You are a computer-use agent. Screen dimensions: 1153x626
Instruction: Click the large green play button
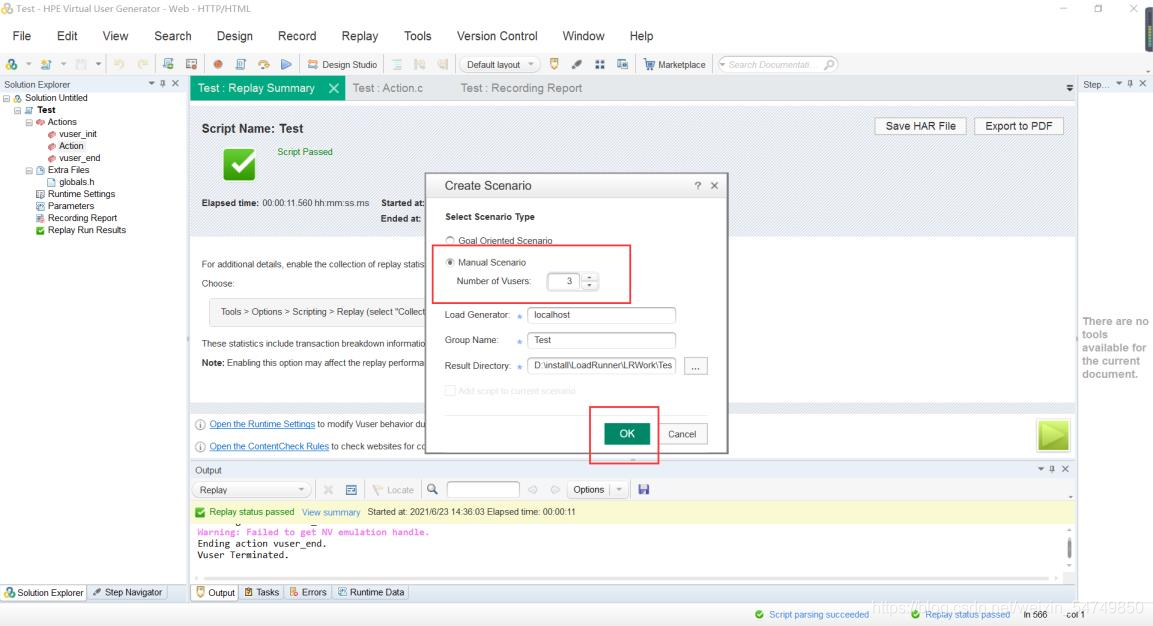1053,435
